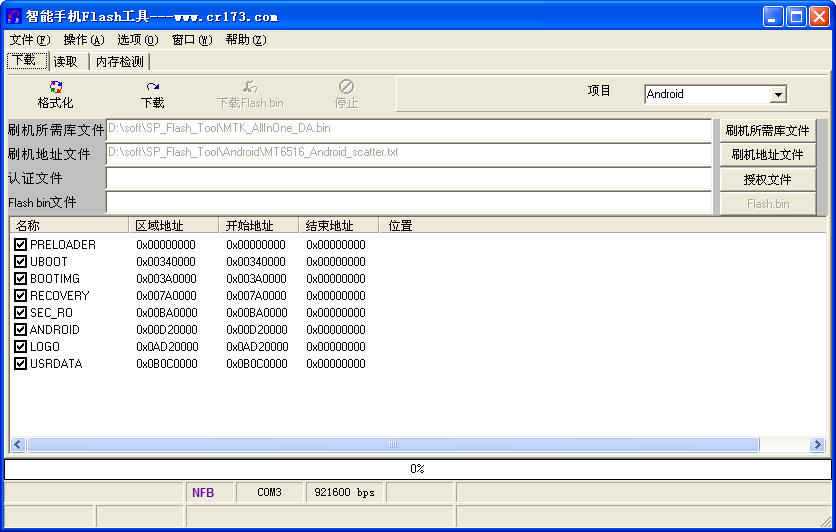The image size is (836, 532).
Task: Click the application icon in title bar
Action: [14, 16]
